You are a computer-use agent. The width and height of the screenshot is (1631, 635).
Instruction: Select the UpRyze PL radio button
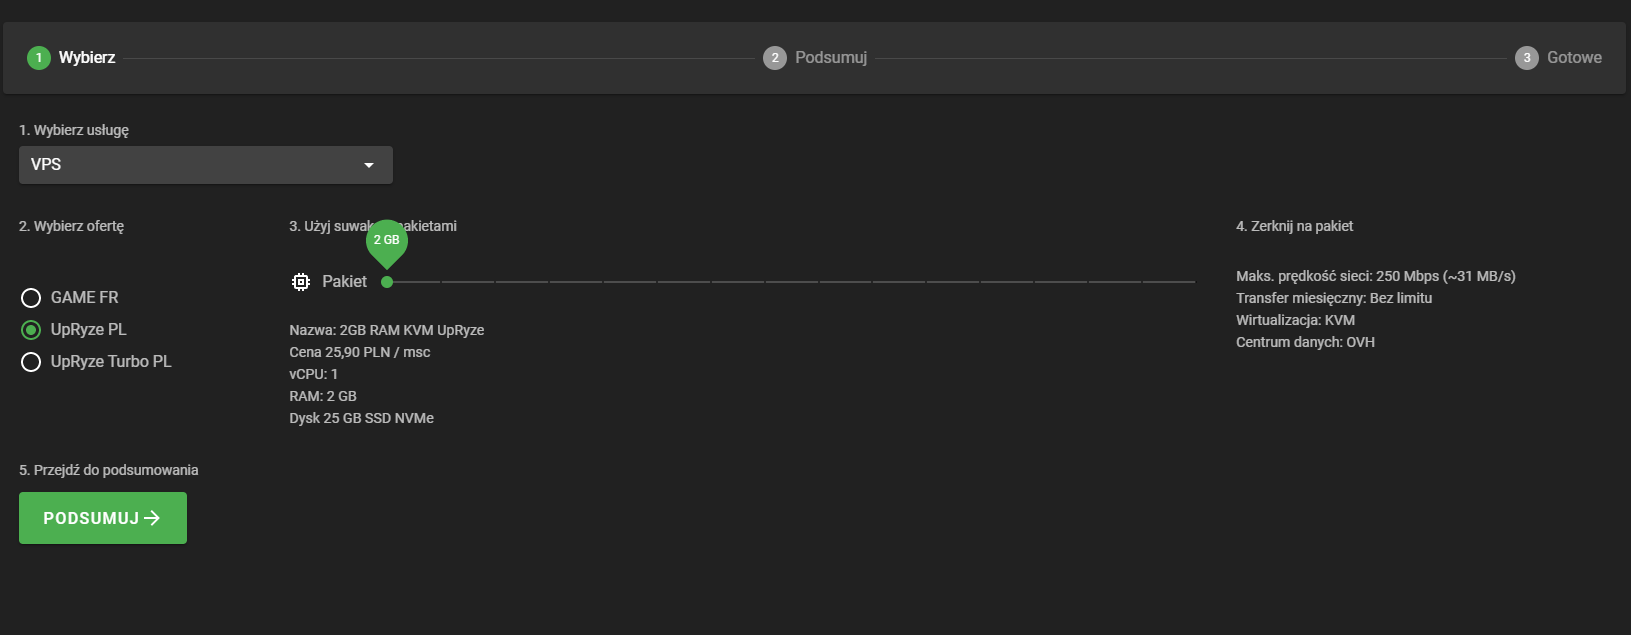(x=31, y=330)
